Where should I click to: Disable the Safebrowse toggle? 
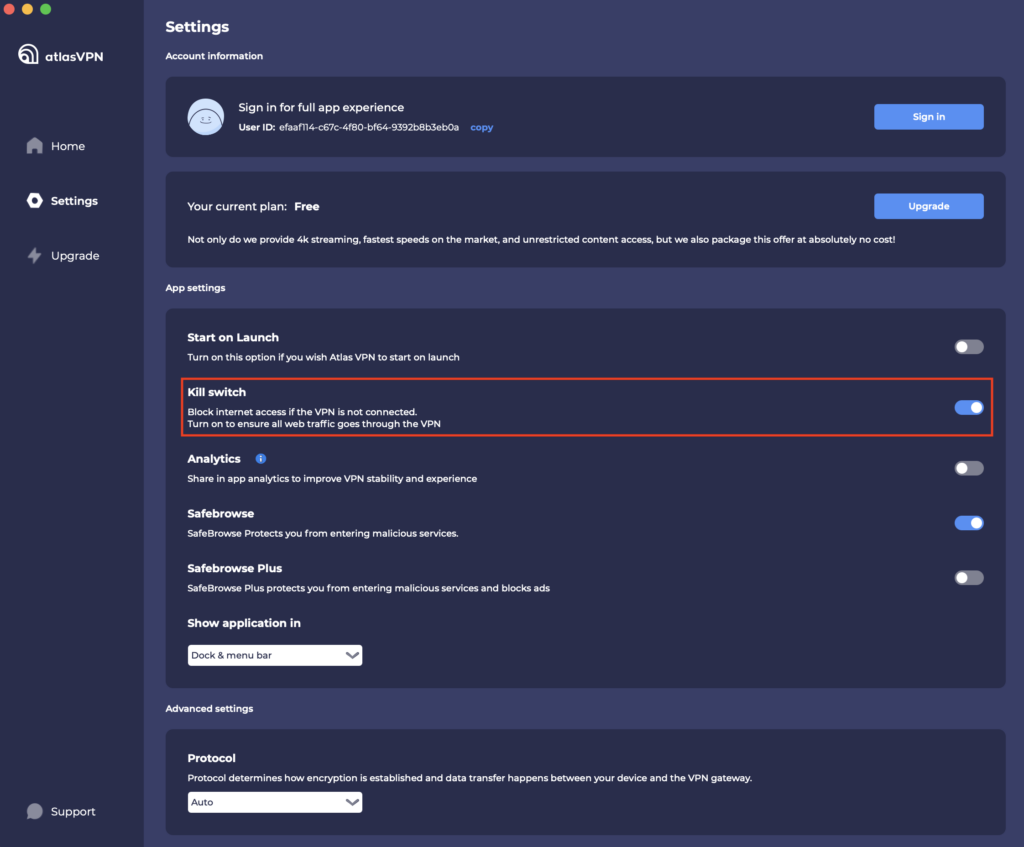coord(968,523)
